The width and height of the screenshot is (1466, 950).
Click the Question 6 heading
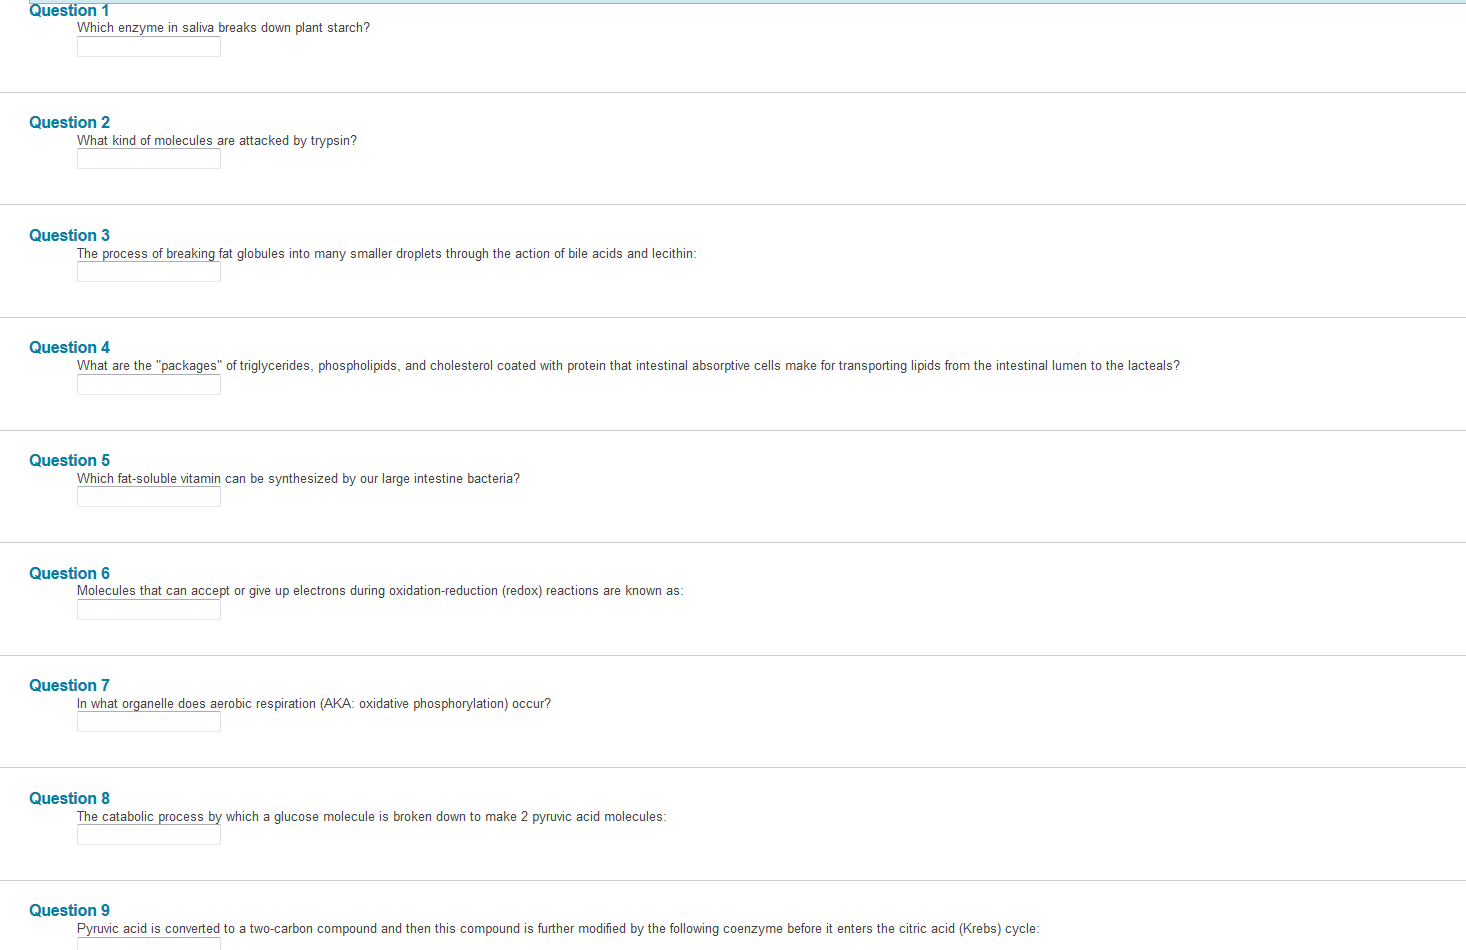69,573
